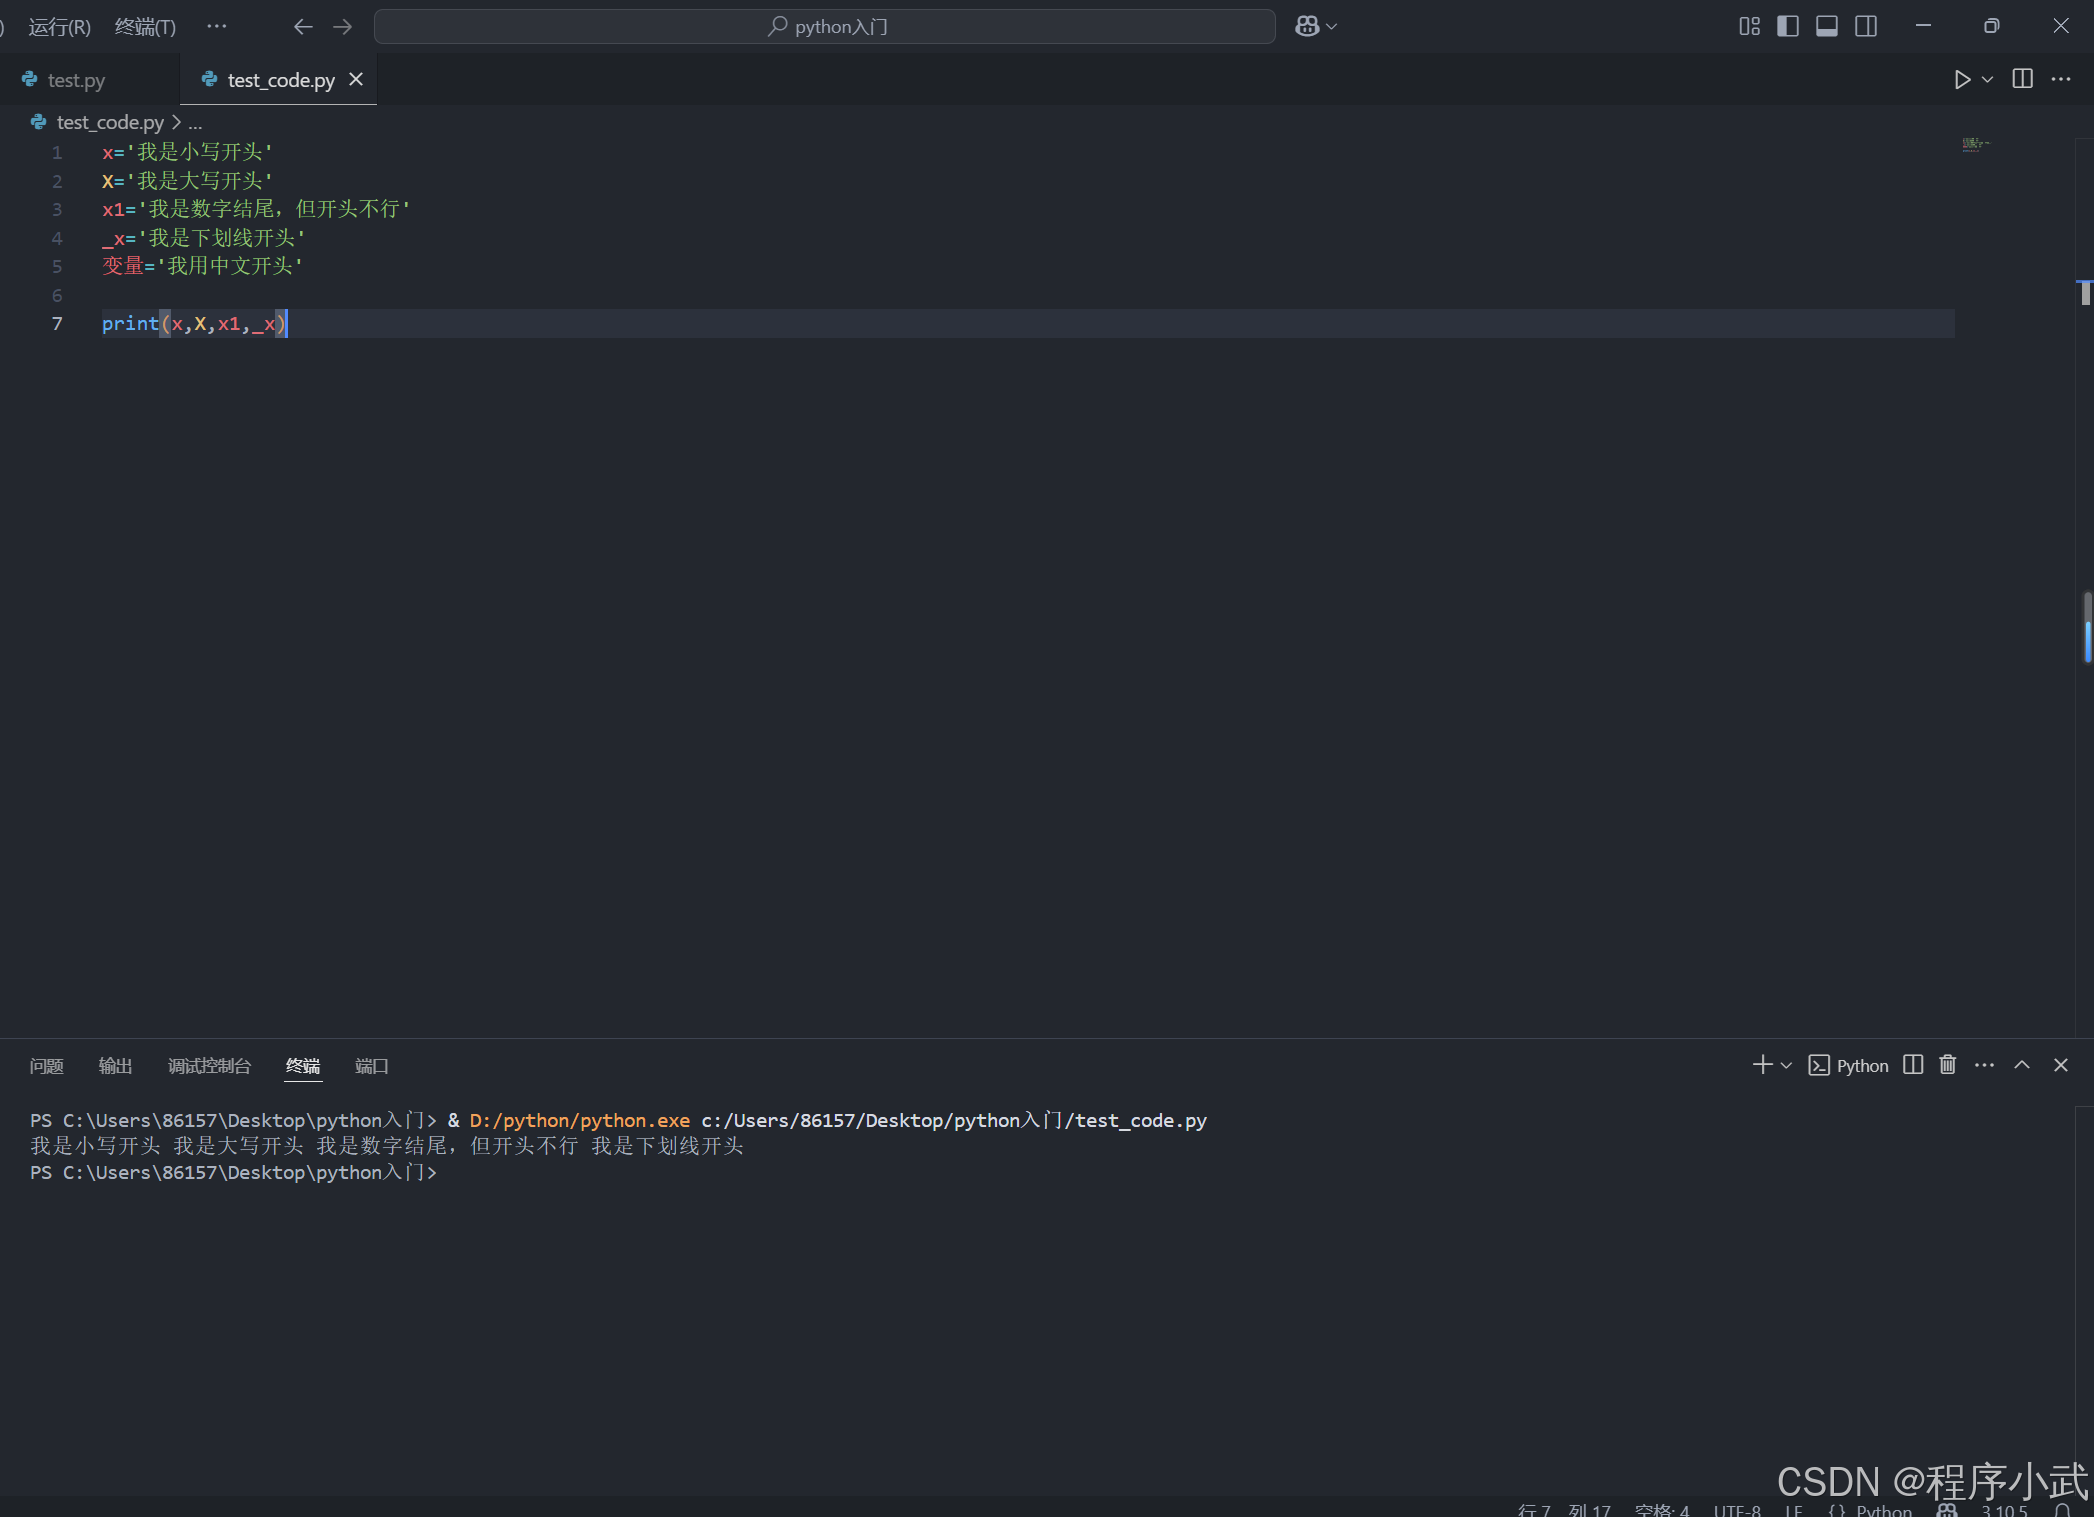This screenshot has width=2094, height=1517.
Task: Create a new terminal with plus icon
Action: click(1762, 1065)
